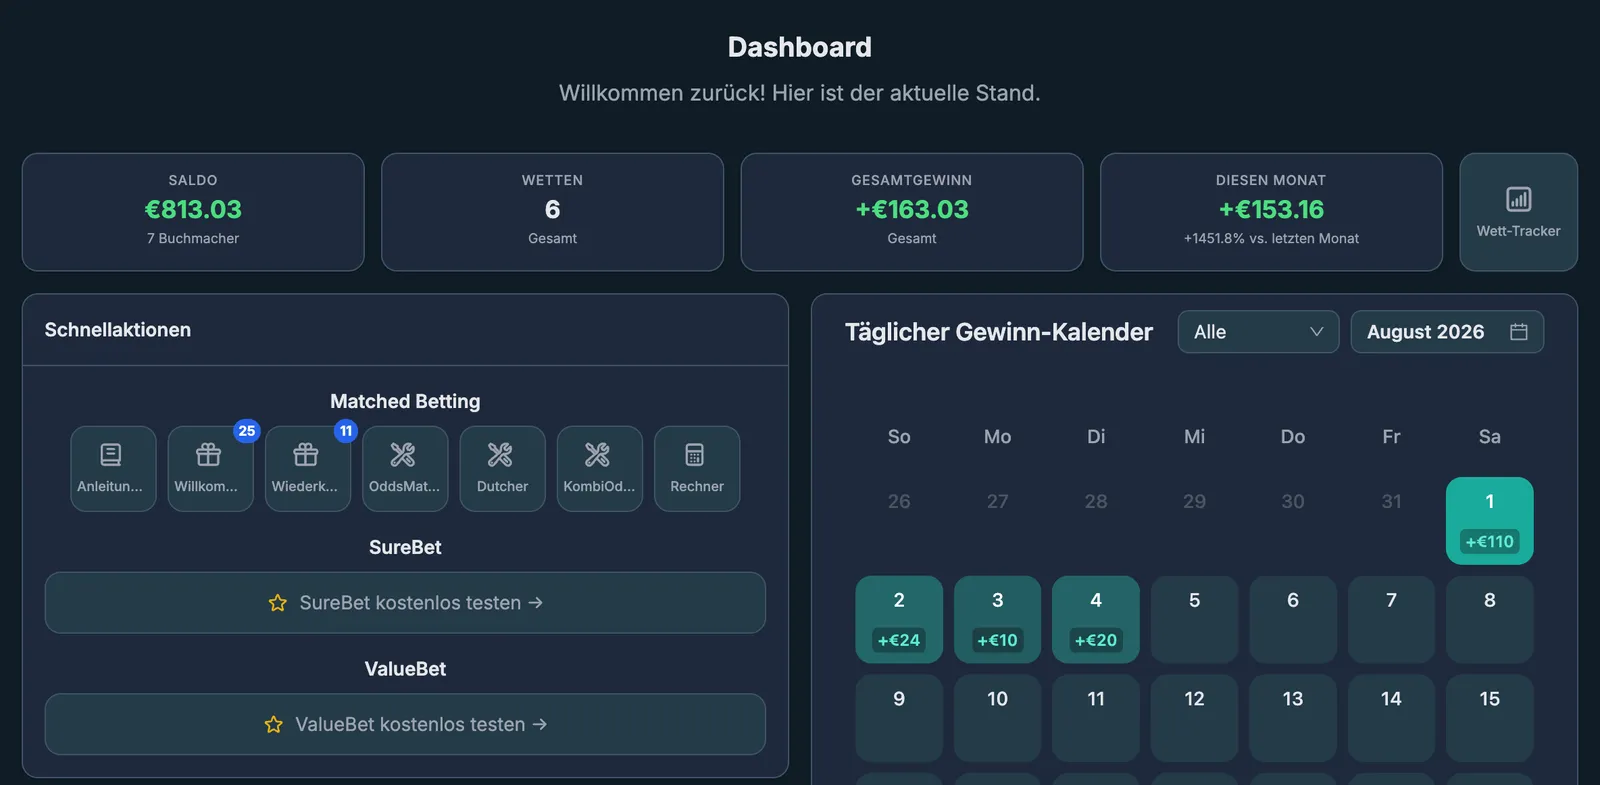Screen dimensions: 1600x785
Task: Click '+1451.8% vs. letzten Monat' text
Action: click(1271, 238)
